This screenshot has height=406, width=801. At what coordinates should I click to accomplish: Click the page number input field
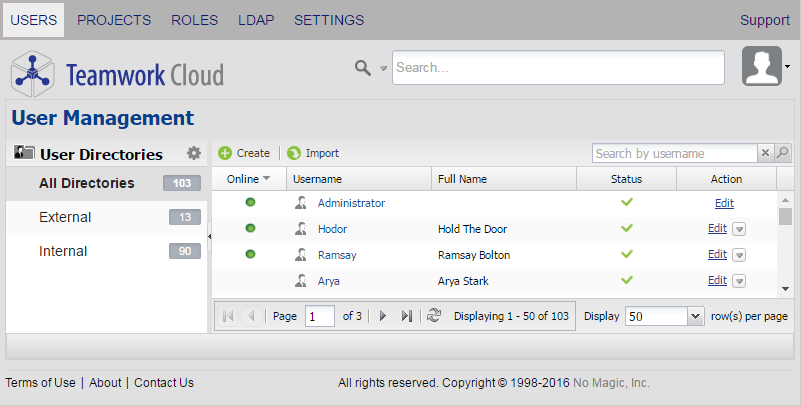click(x=320, y=316)
